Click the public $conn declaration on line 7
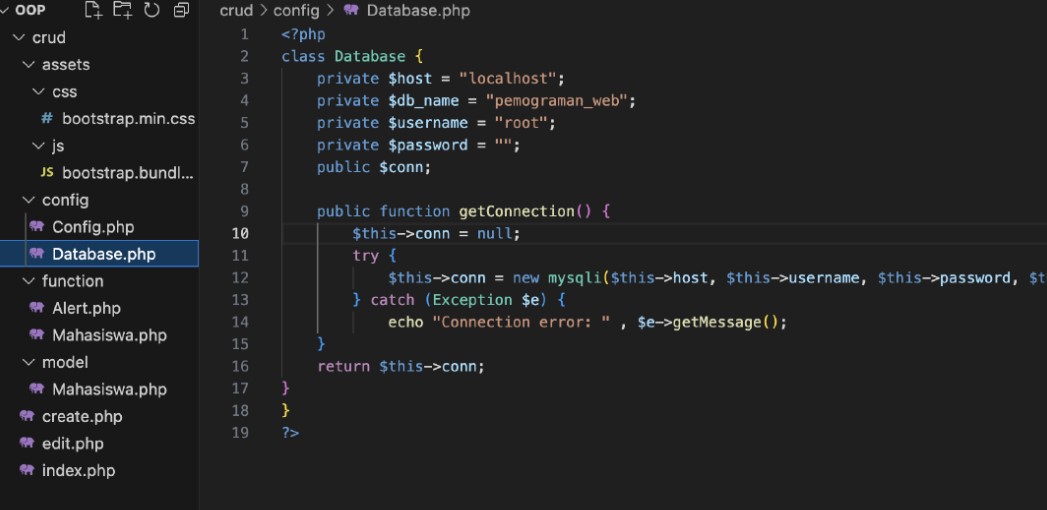 tap(374, 167)
